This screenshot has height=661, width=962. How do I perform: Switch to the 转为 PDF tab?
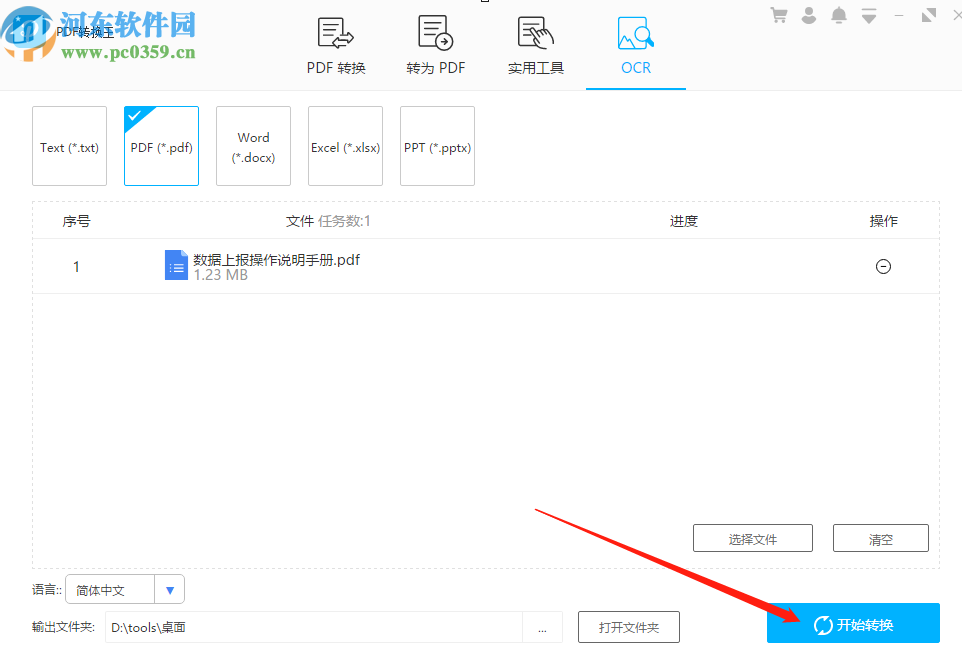tap(436, 46)
